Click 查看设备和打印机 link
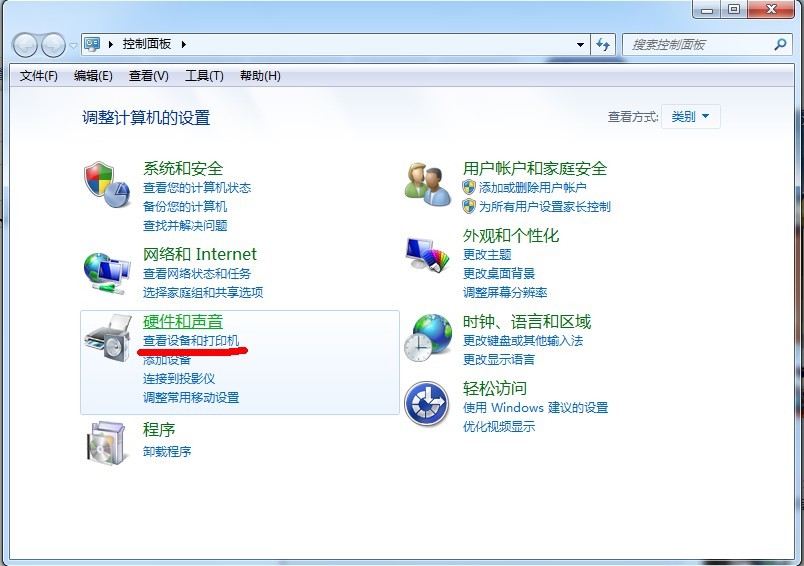 (x=191, y=340)
